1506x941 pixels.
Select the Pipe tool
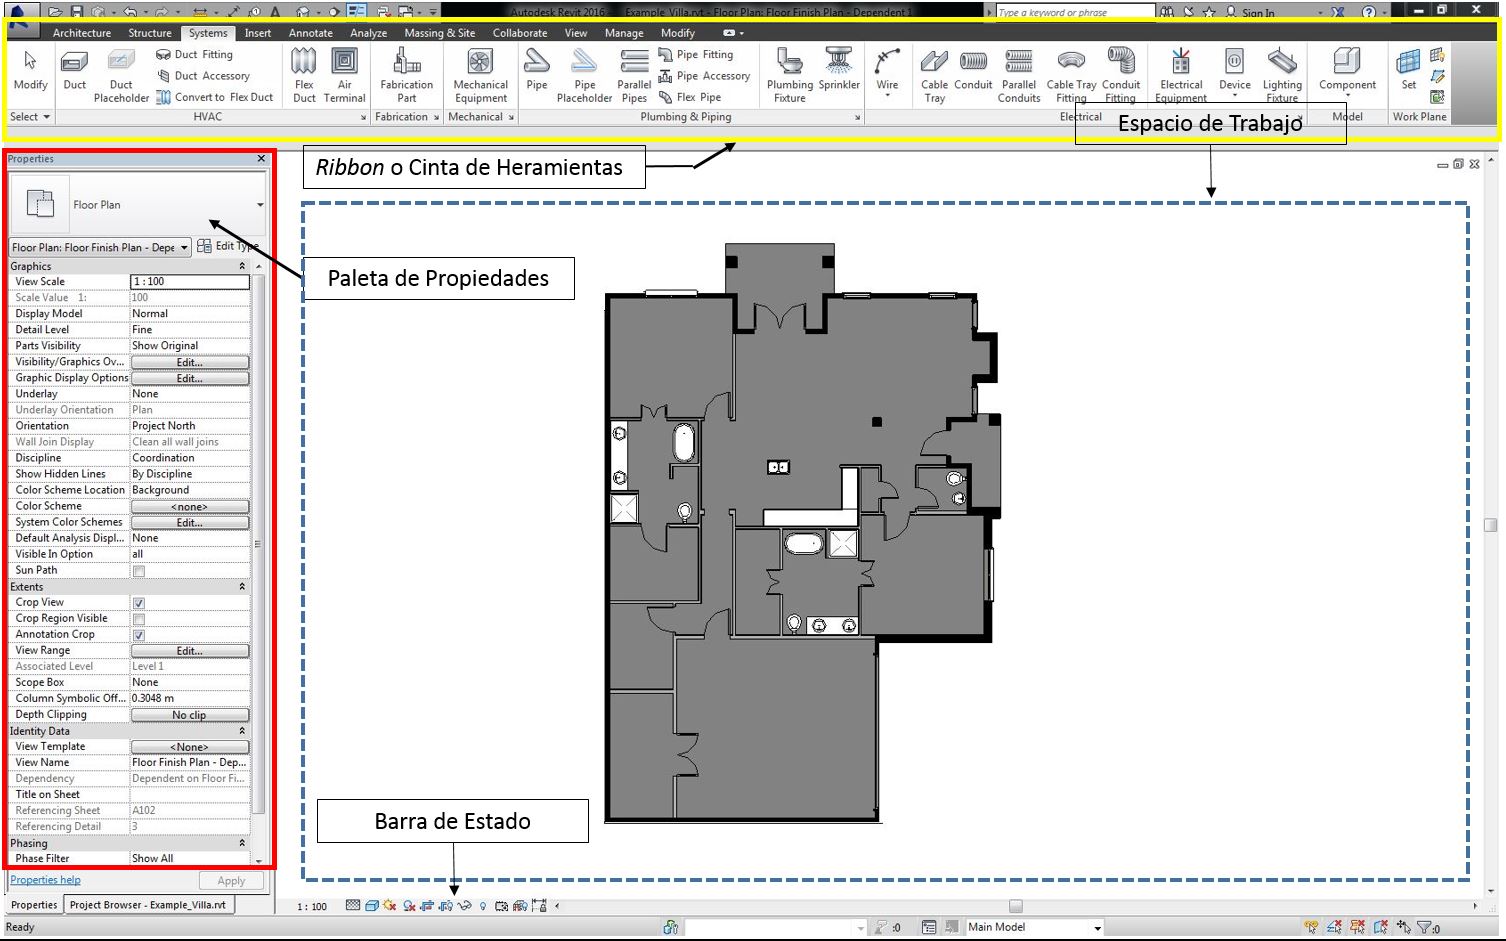[x=536, y=70]
